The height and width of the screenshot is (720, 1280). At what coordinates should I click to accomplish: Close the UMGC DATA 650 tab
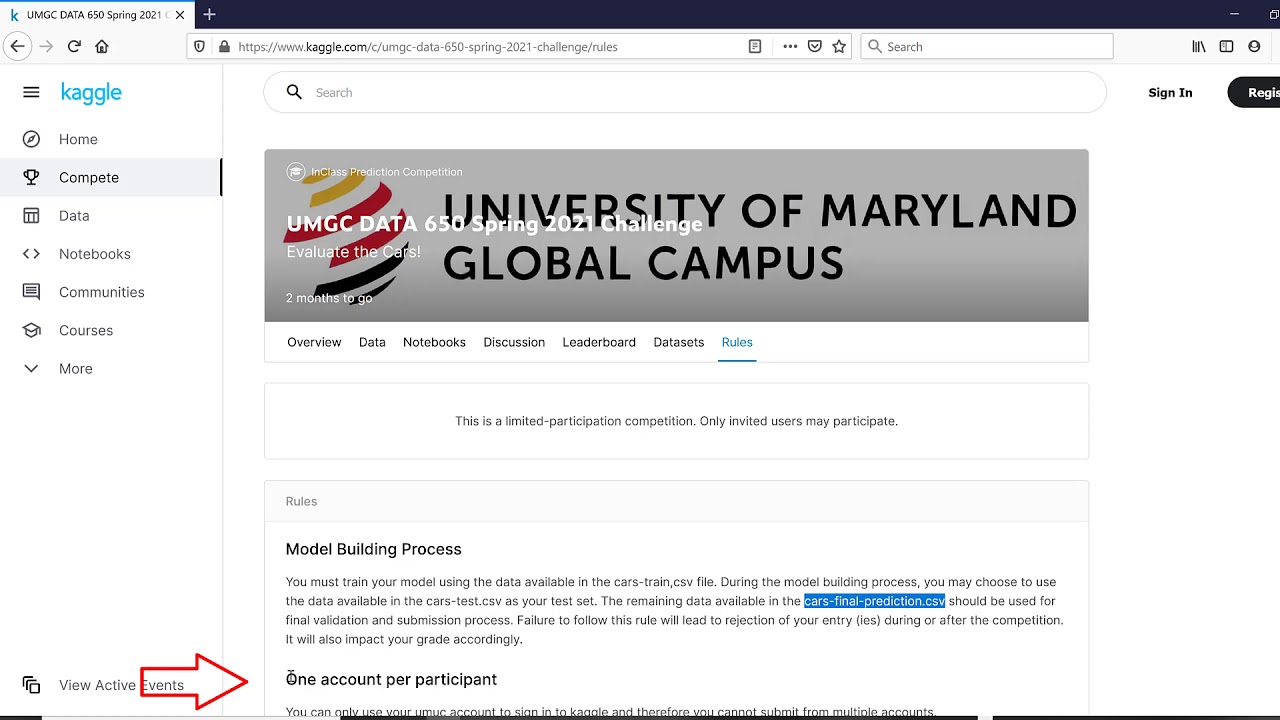point(180,15)
